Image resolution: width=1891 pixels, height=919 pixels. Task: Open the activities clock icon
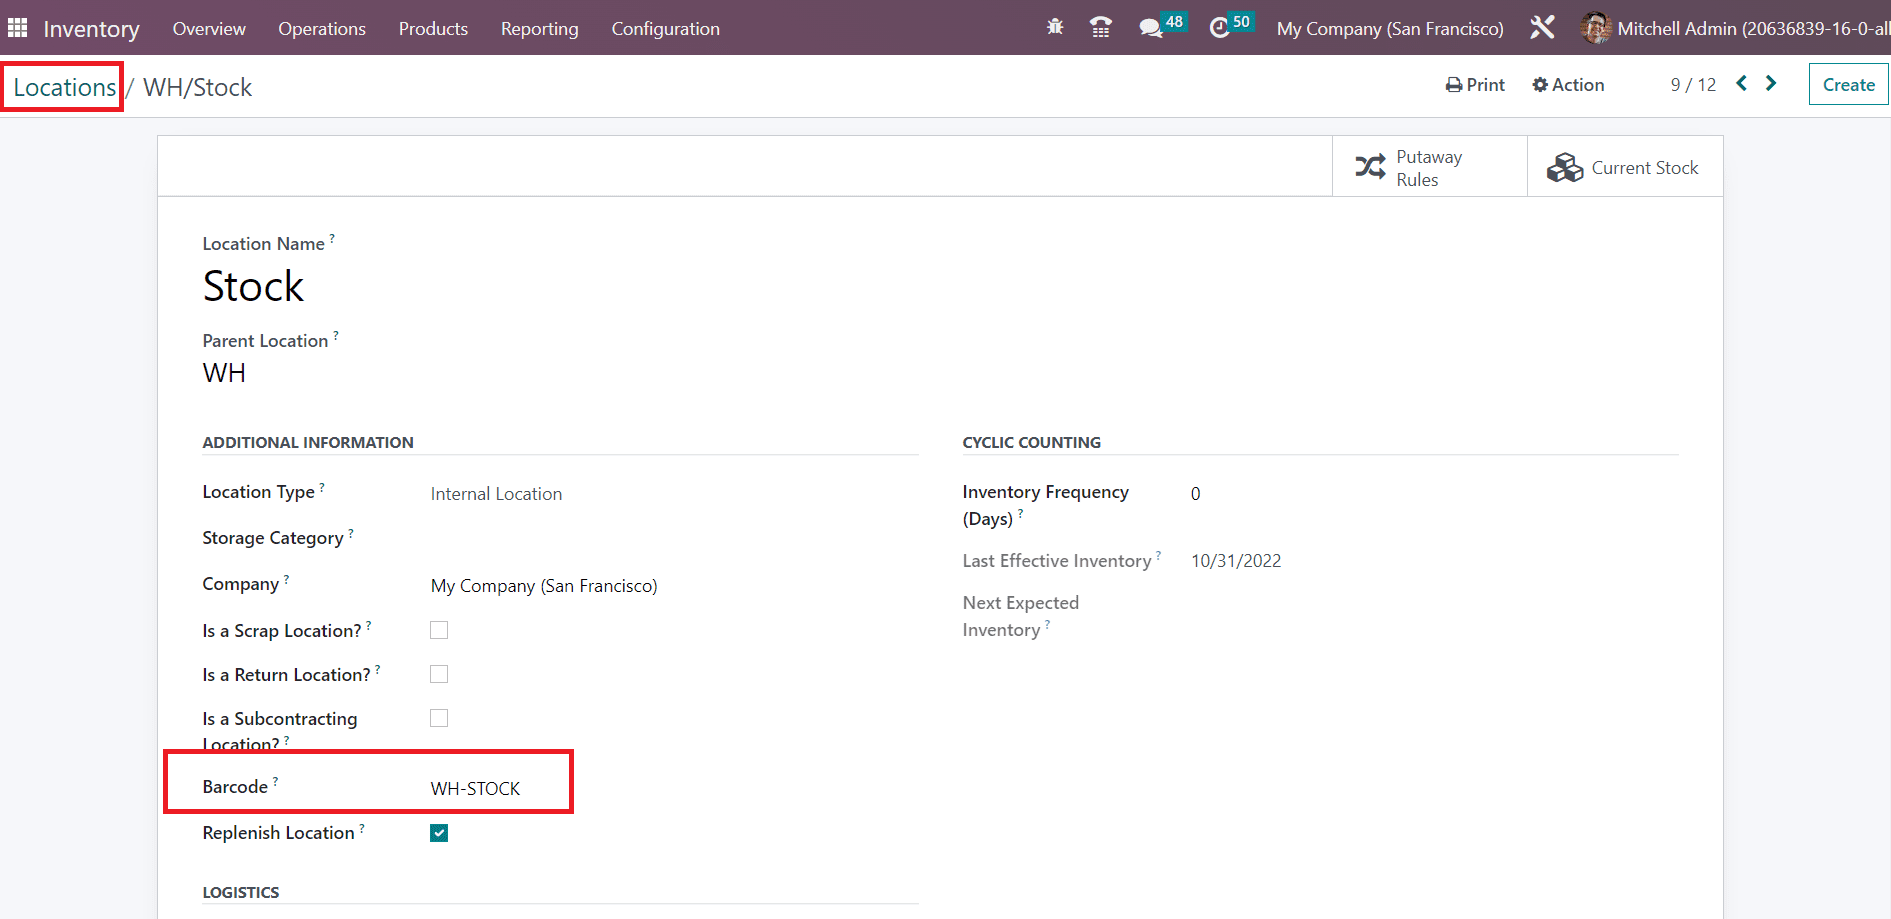tap(1219, 28)
